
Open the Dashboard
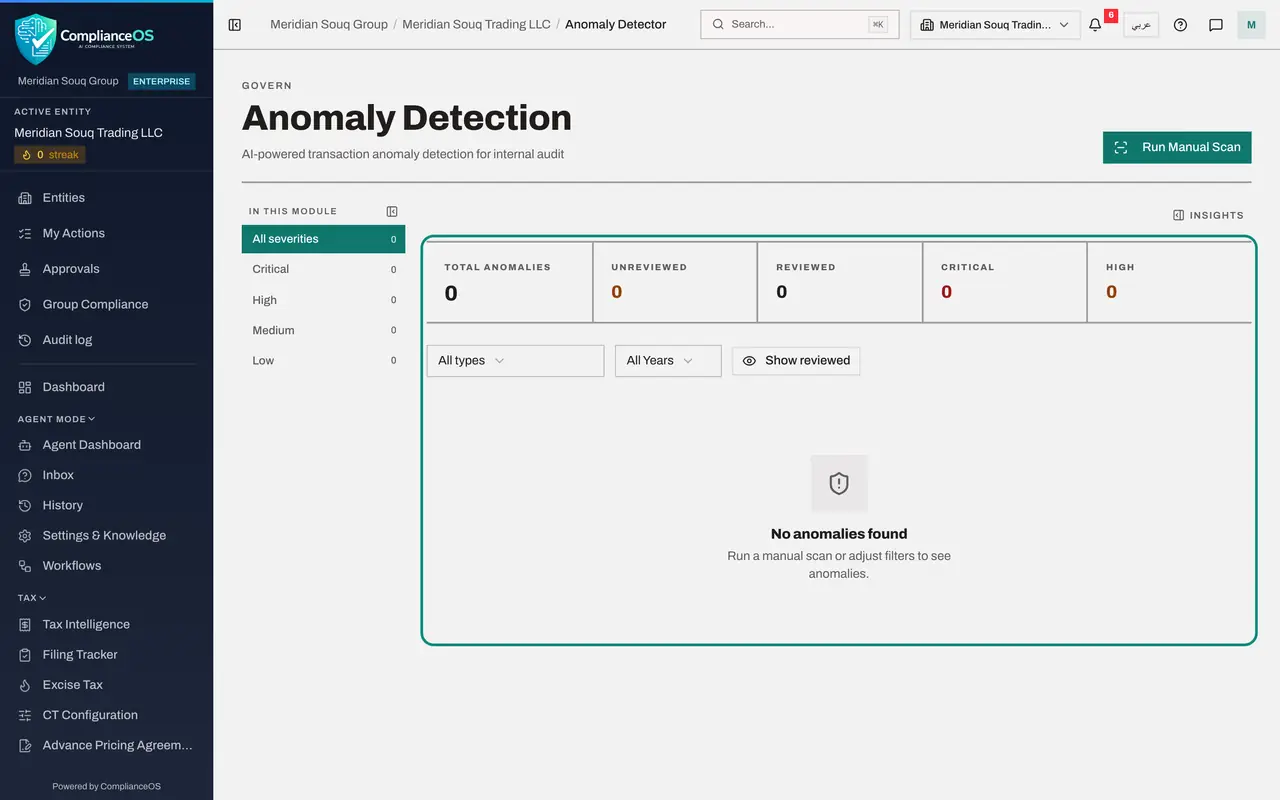106,387
